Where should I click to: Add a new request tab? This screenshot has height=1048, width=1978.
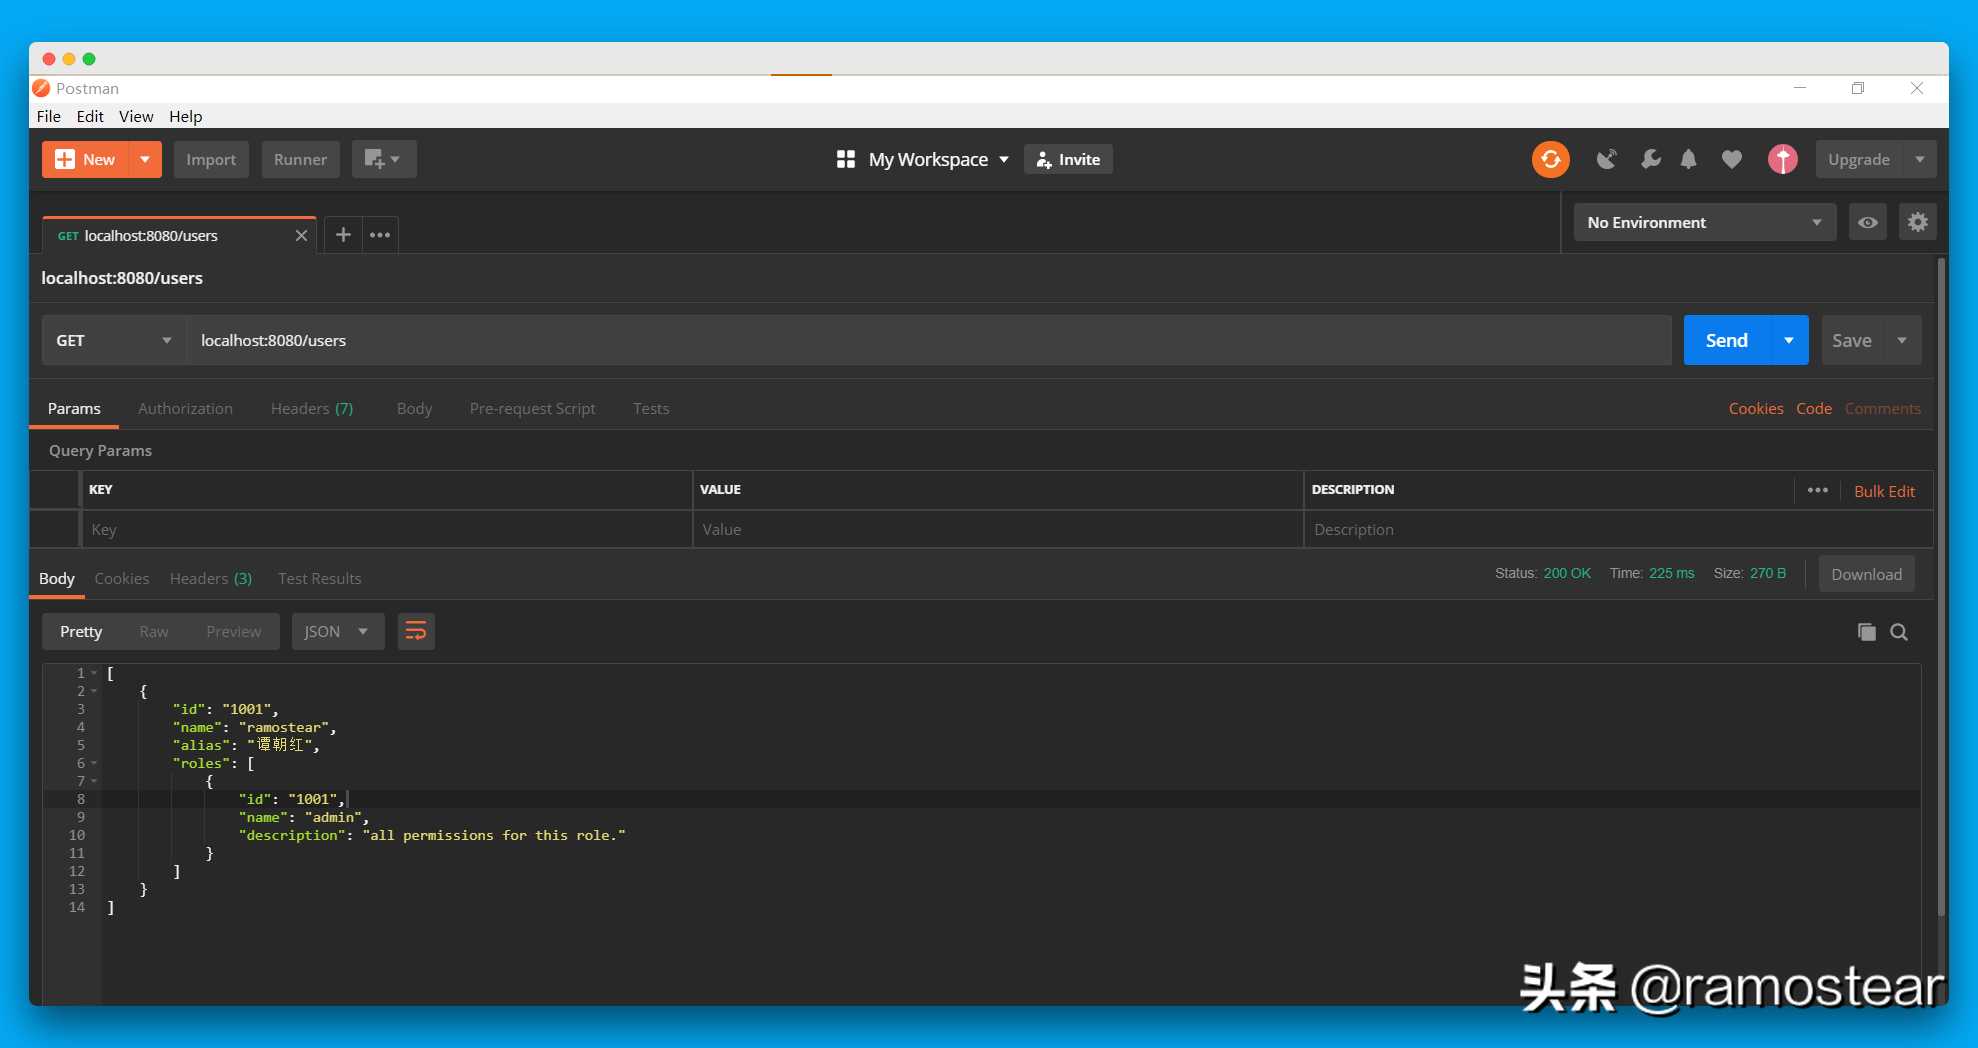343,235
